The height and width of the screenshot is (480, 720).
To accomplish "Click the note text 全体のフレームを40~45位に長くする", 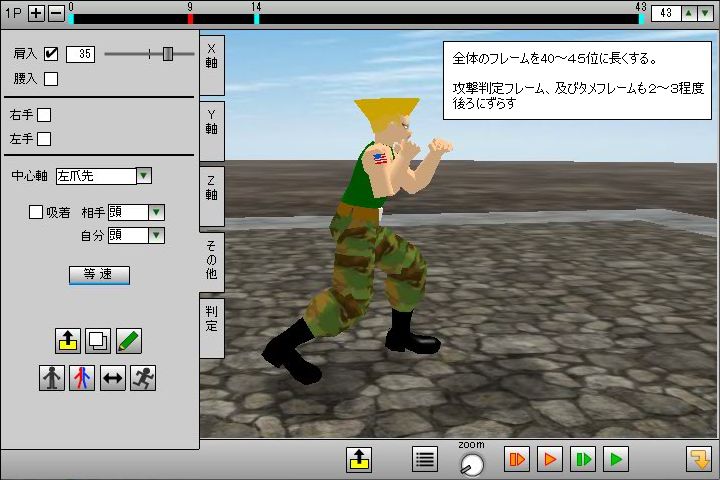I will tap(556, 58).
